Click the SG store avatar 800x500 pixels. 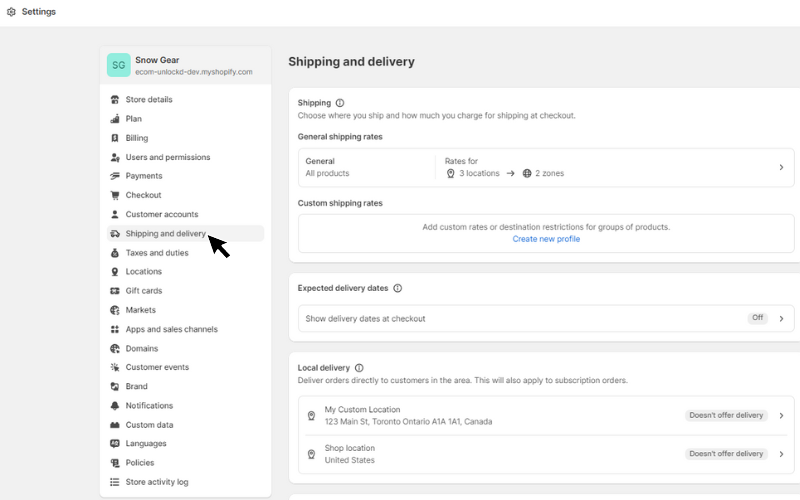[x=118, y=65]
